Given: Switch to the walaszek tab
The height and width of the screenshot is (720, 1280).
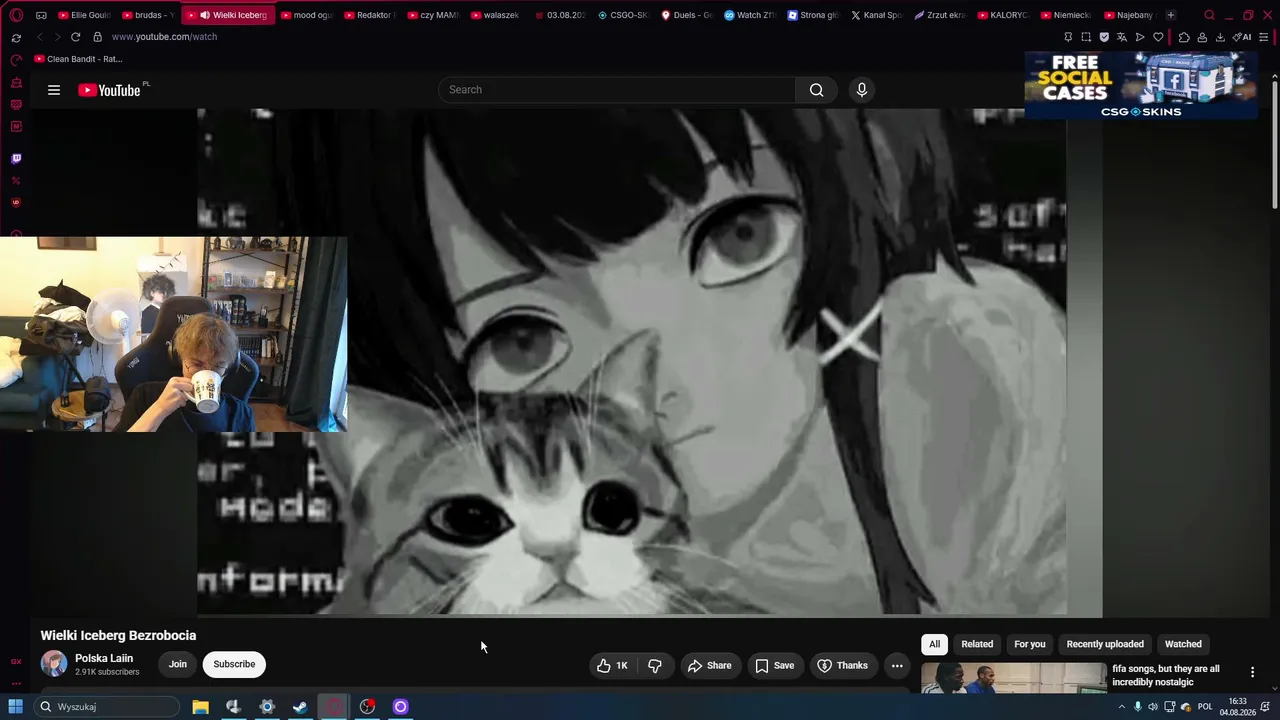Looking at the screenshot, I should pos(494,15).
